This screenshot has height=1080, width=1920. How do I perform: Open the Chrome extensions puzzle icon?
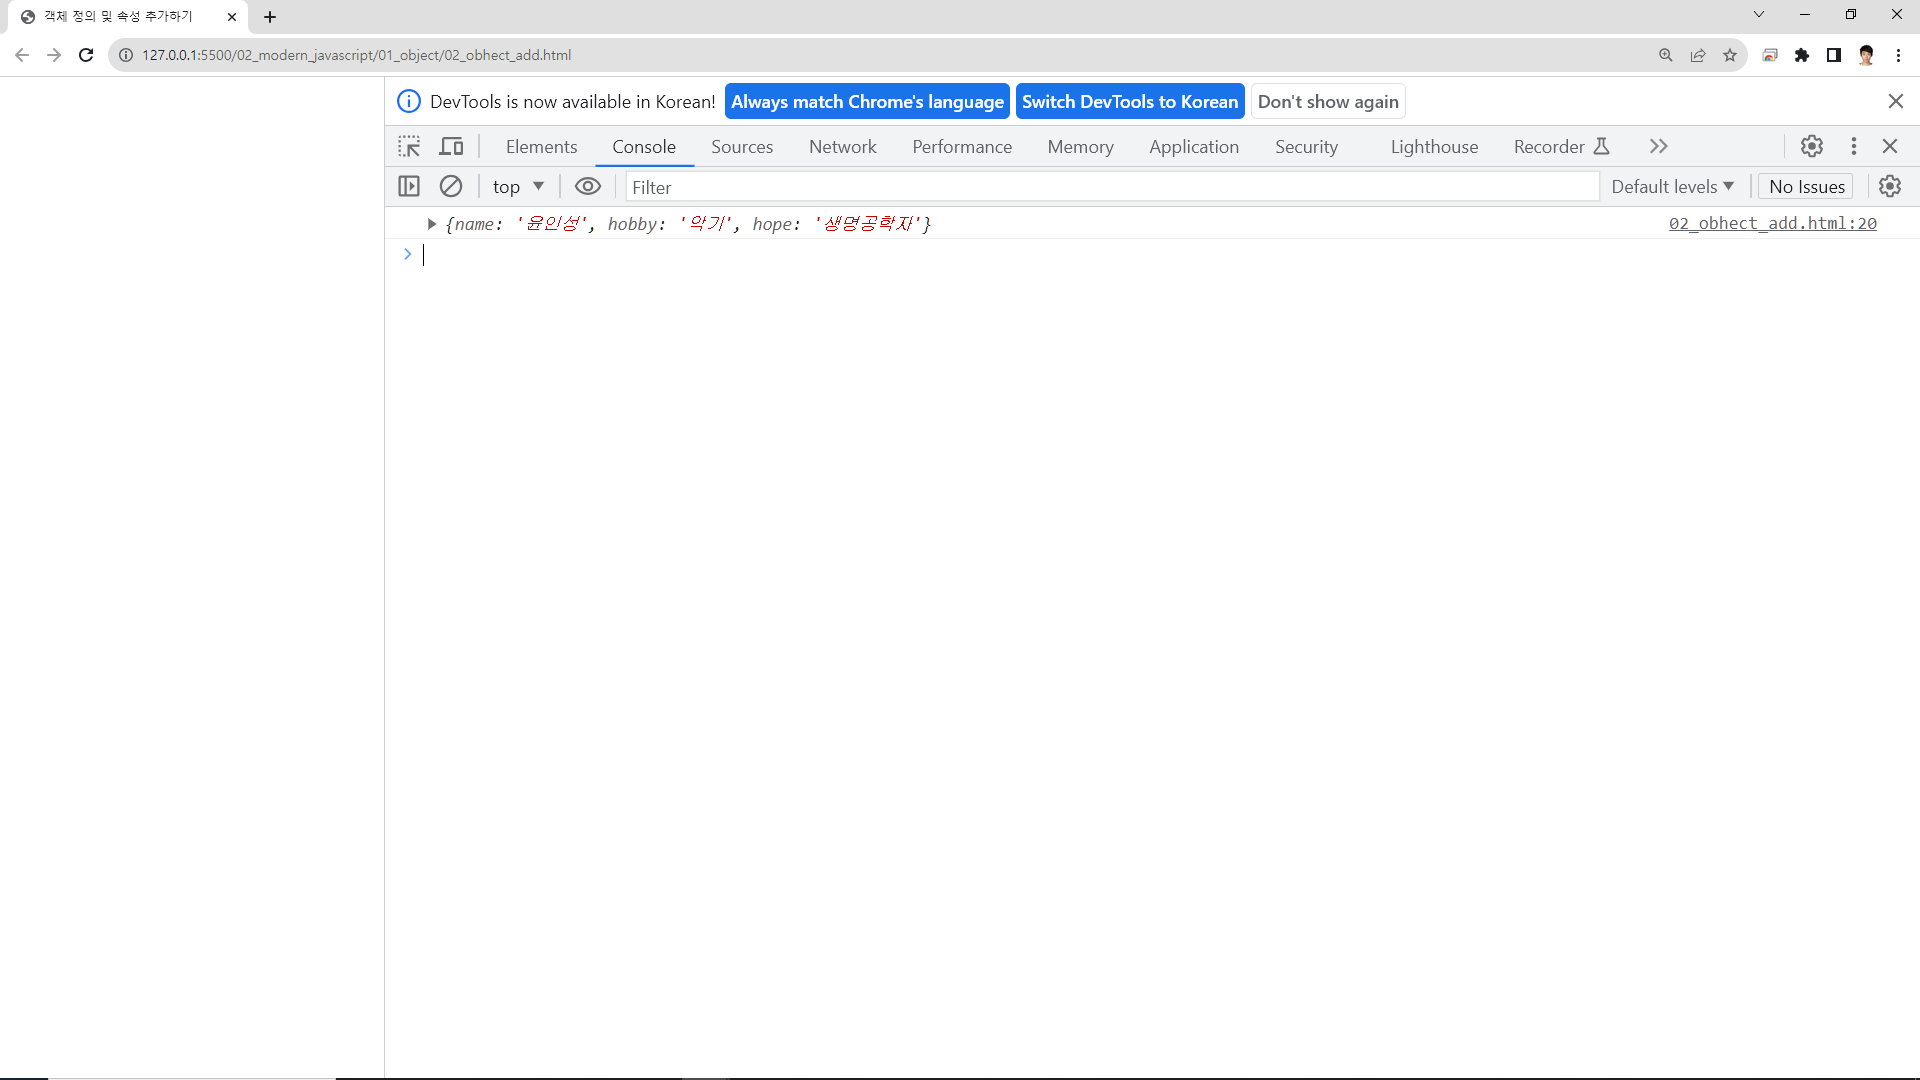tap(1802, 55)
